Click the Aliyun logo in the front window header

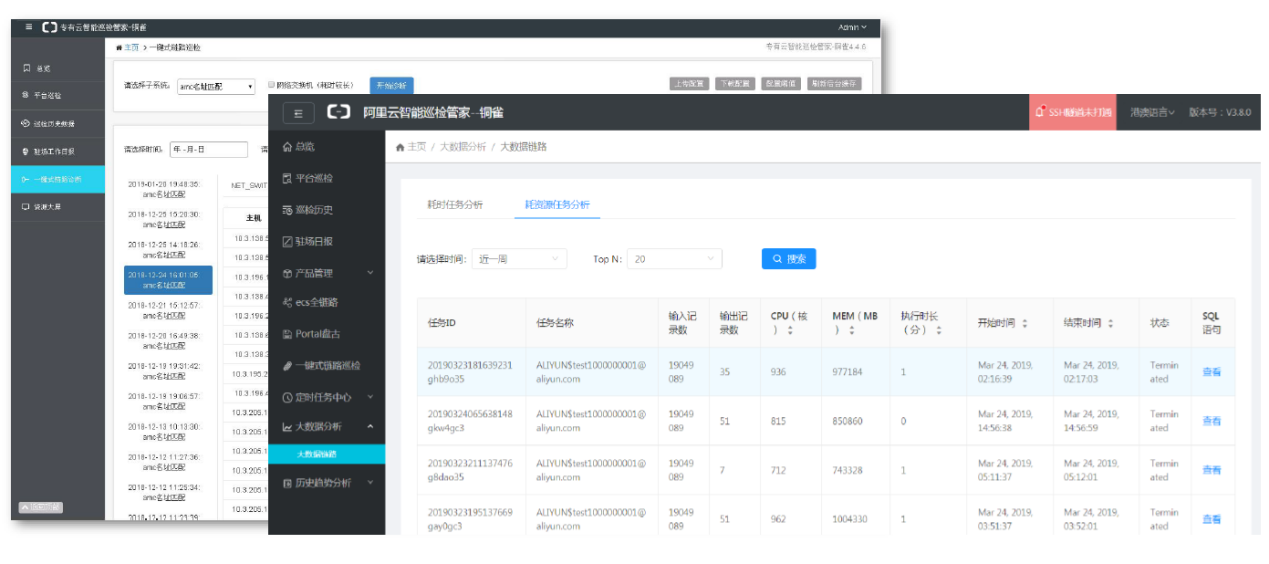[339, 113]
